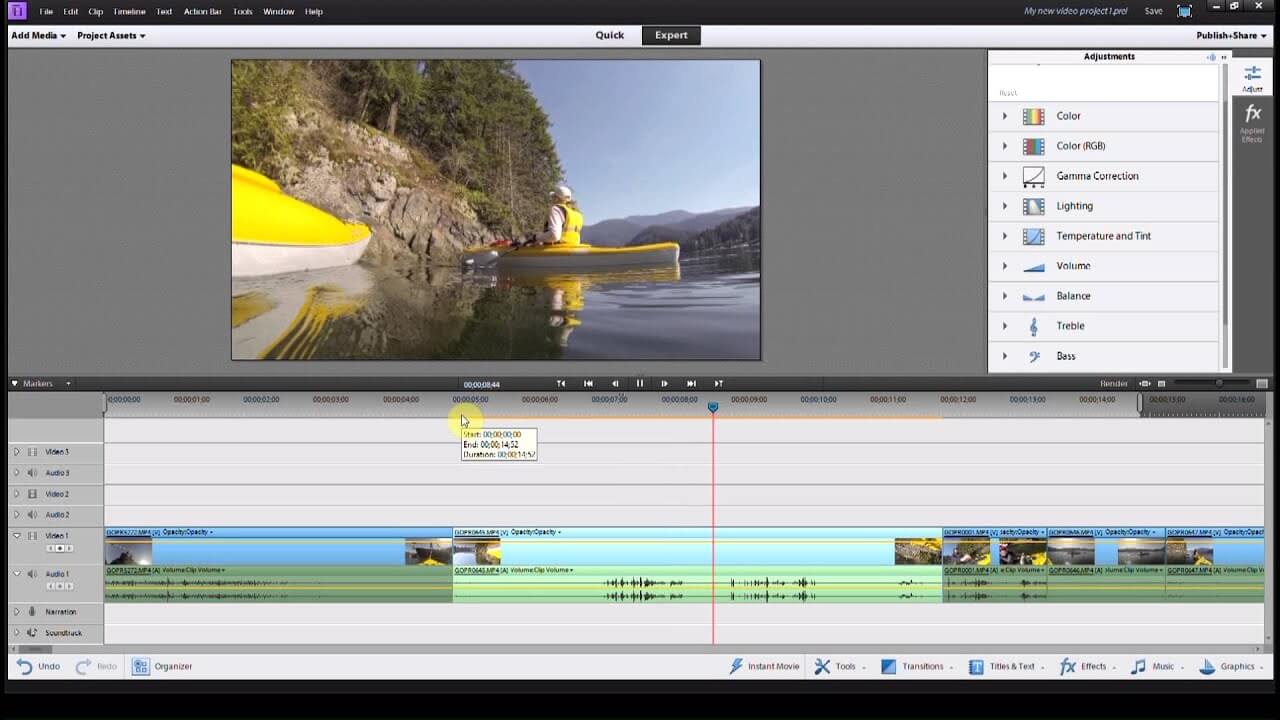Click the Balance adjustment icon
The height and width of the screenshot is (720, 1280).
pyautogui.click(x=1033, y=297)
